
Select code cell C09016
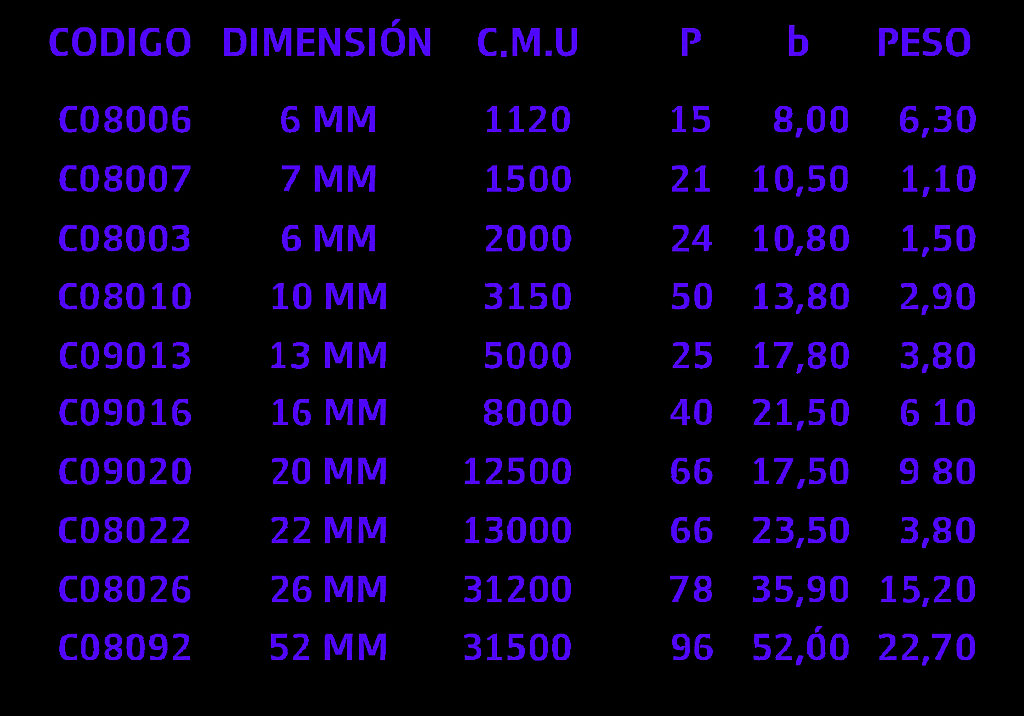click(125, 413)
